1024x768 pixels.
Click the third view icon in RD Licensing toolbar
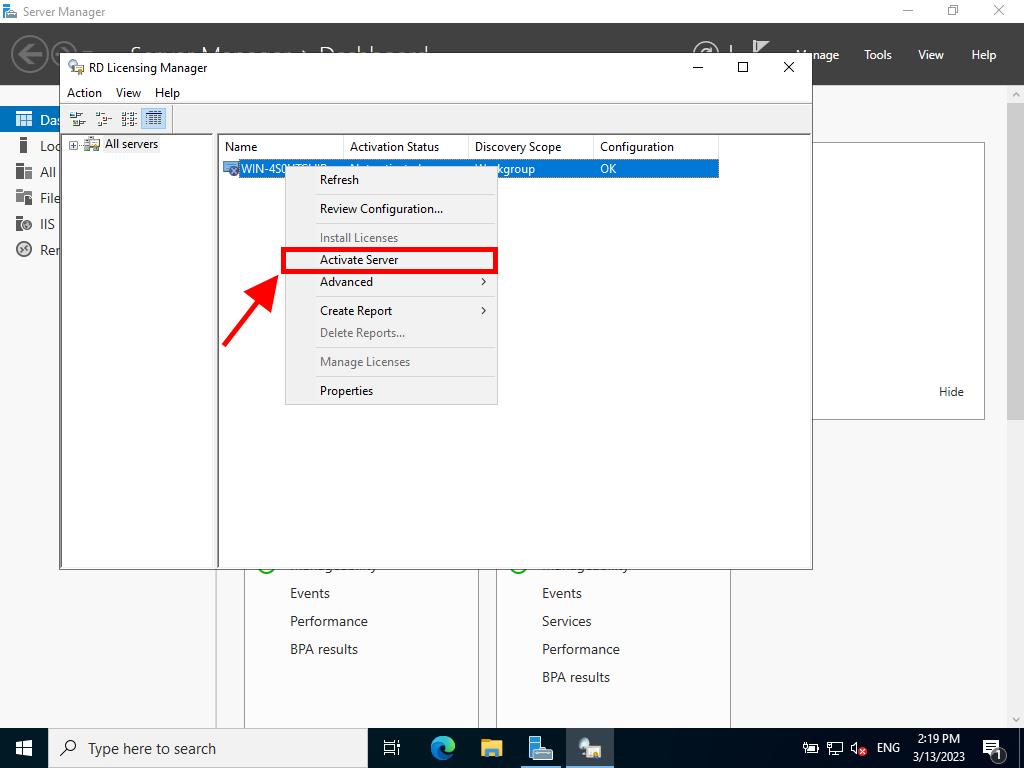129,119
